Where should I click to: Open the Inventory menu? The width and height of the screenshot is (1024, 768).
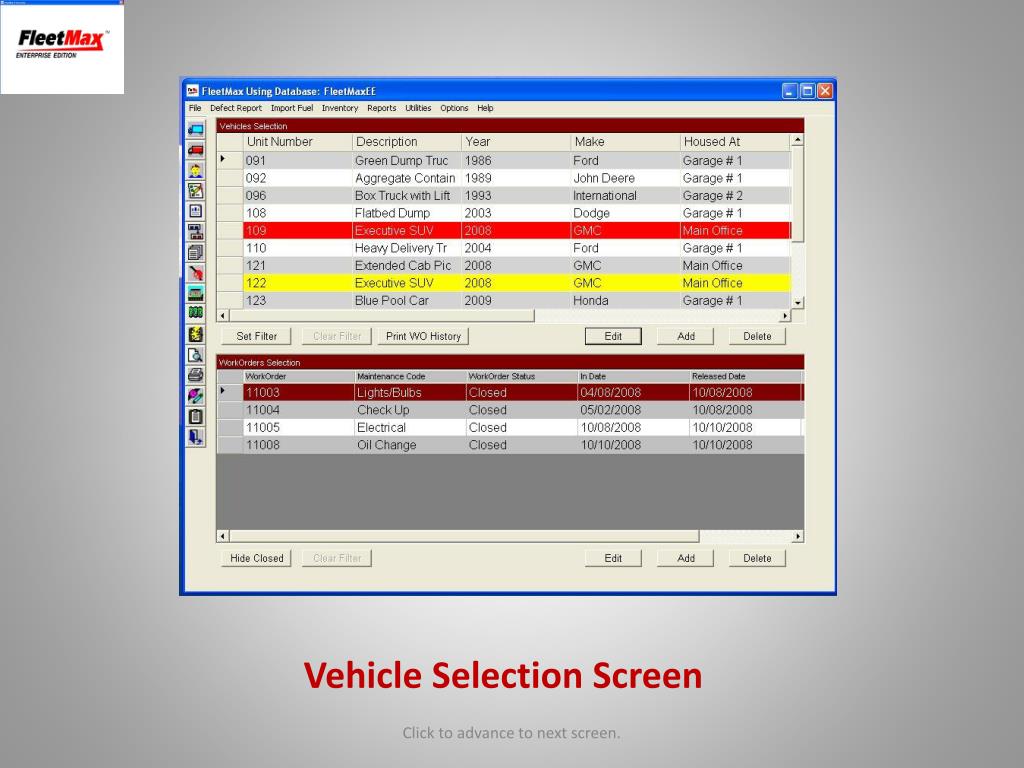point(340,108)
